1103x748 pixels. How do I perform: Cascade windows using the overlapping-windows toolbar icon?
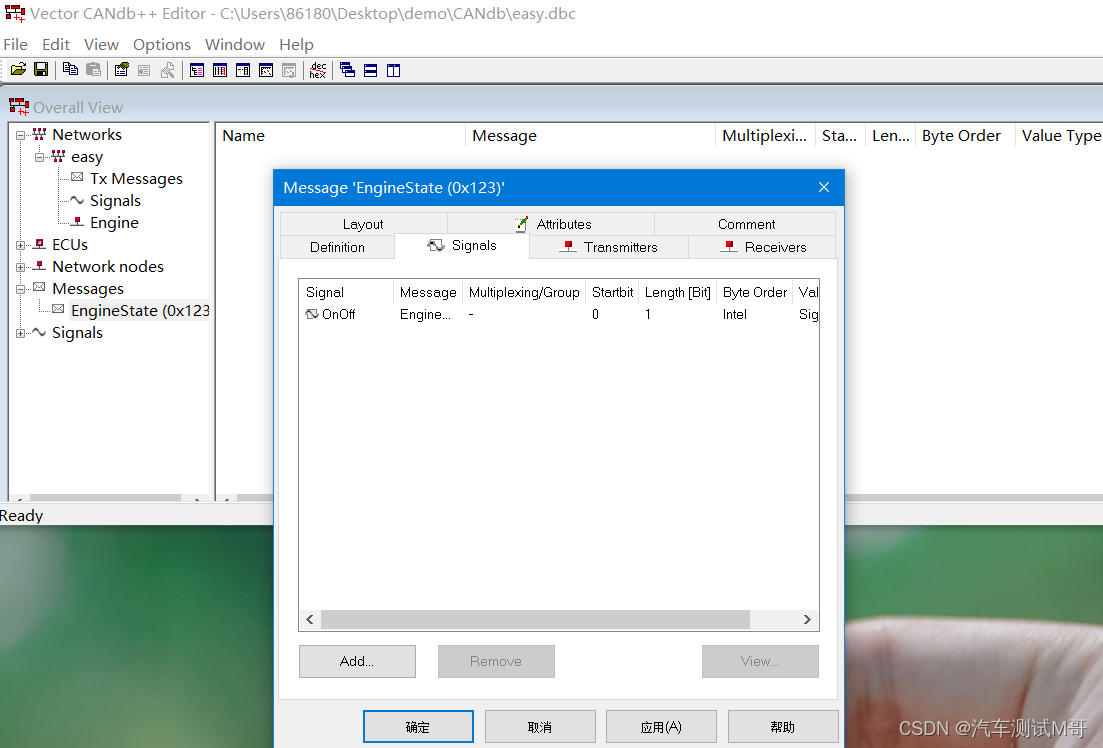348,70
